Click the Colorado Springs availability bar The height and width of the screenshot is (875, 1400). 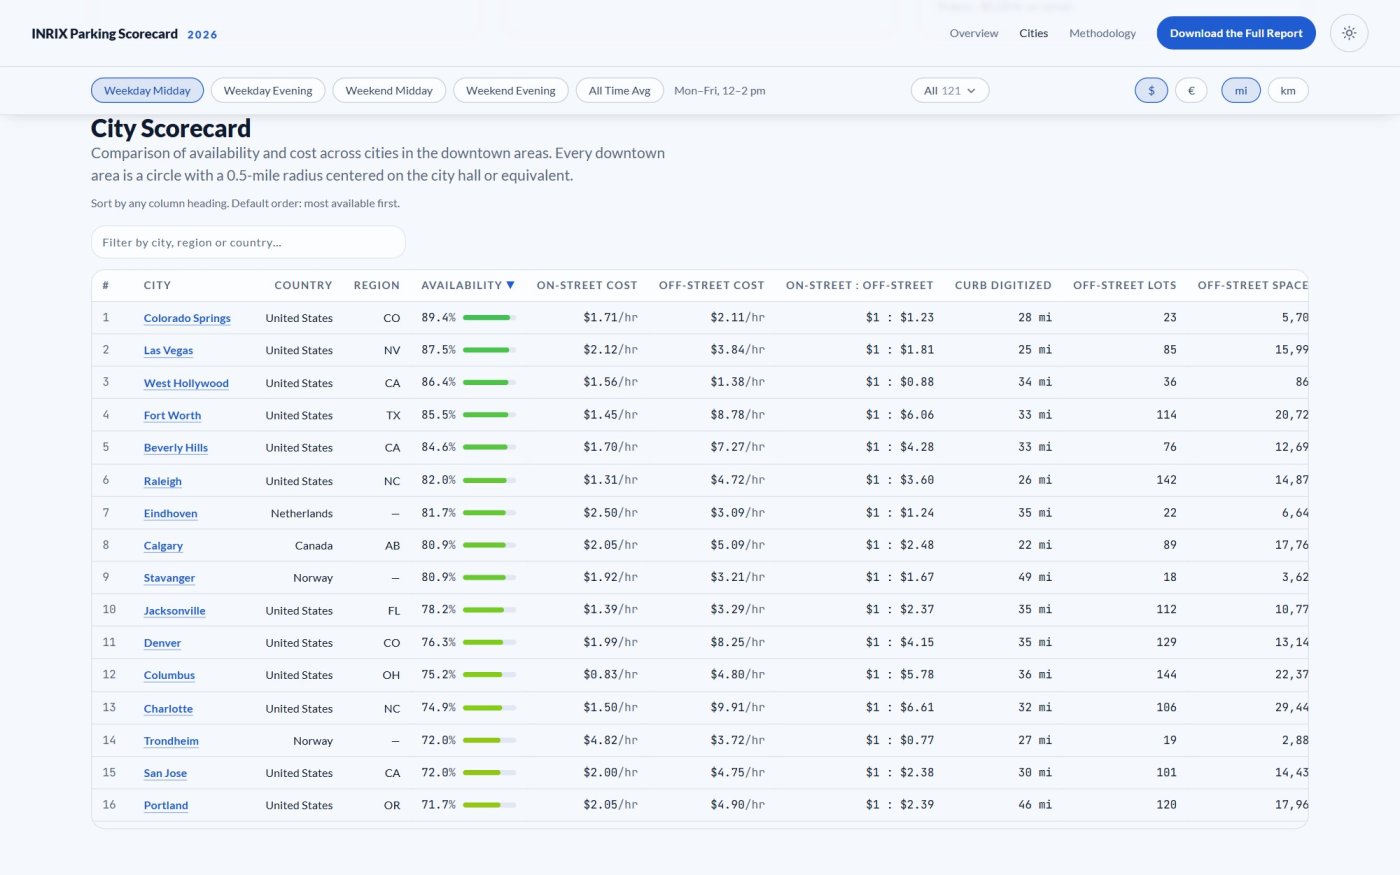click(x=489, y=318)
